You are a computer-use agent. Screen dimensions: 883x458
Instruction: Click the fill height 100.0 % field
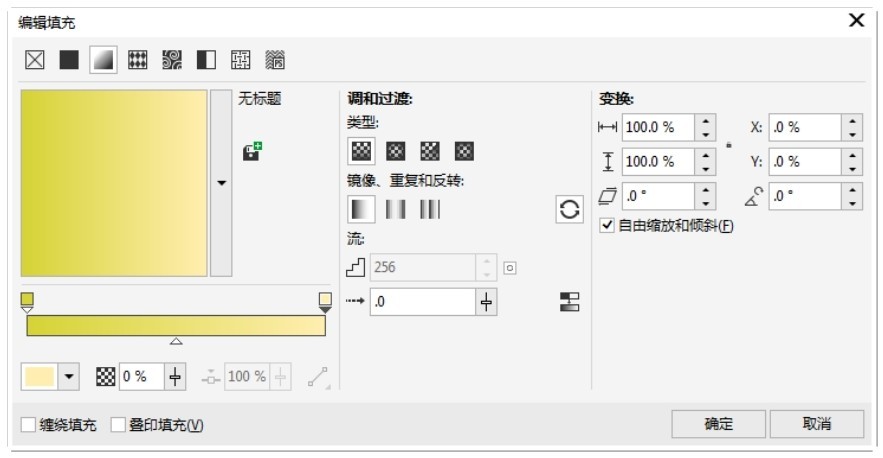[x=658, y=162]
